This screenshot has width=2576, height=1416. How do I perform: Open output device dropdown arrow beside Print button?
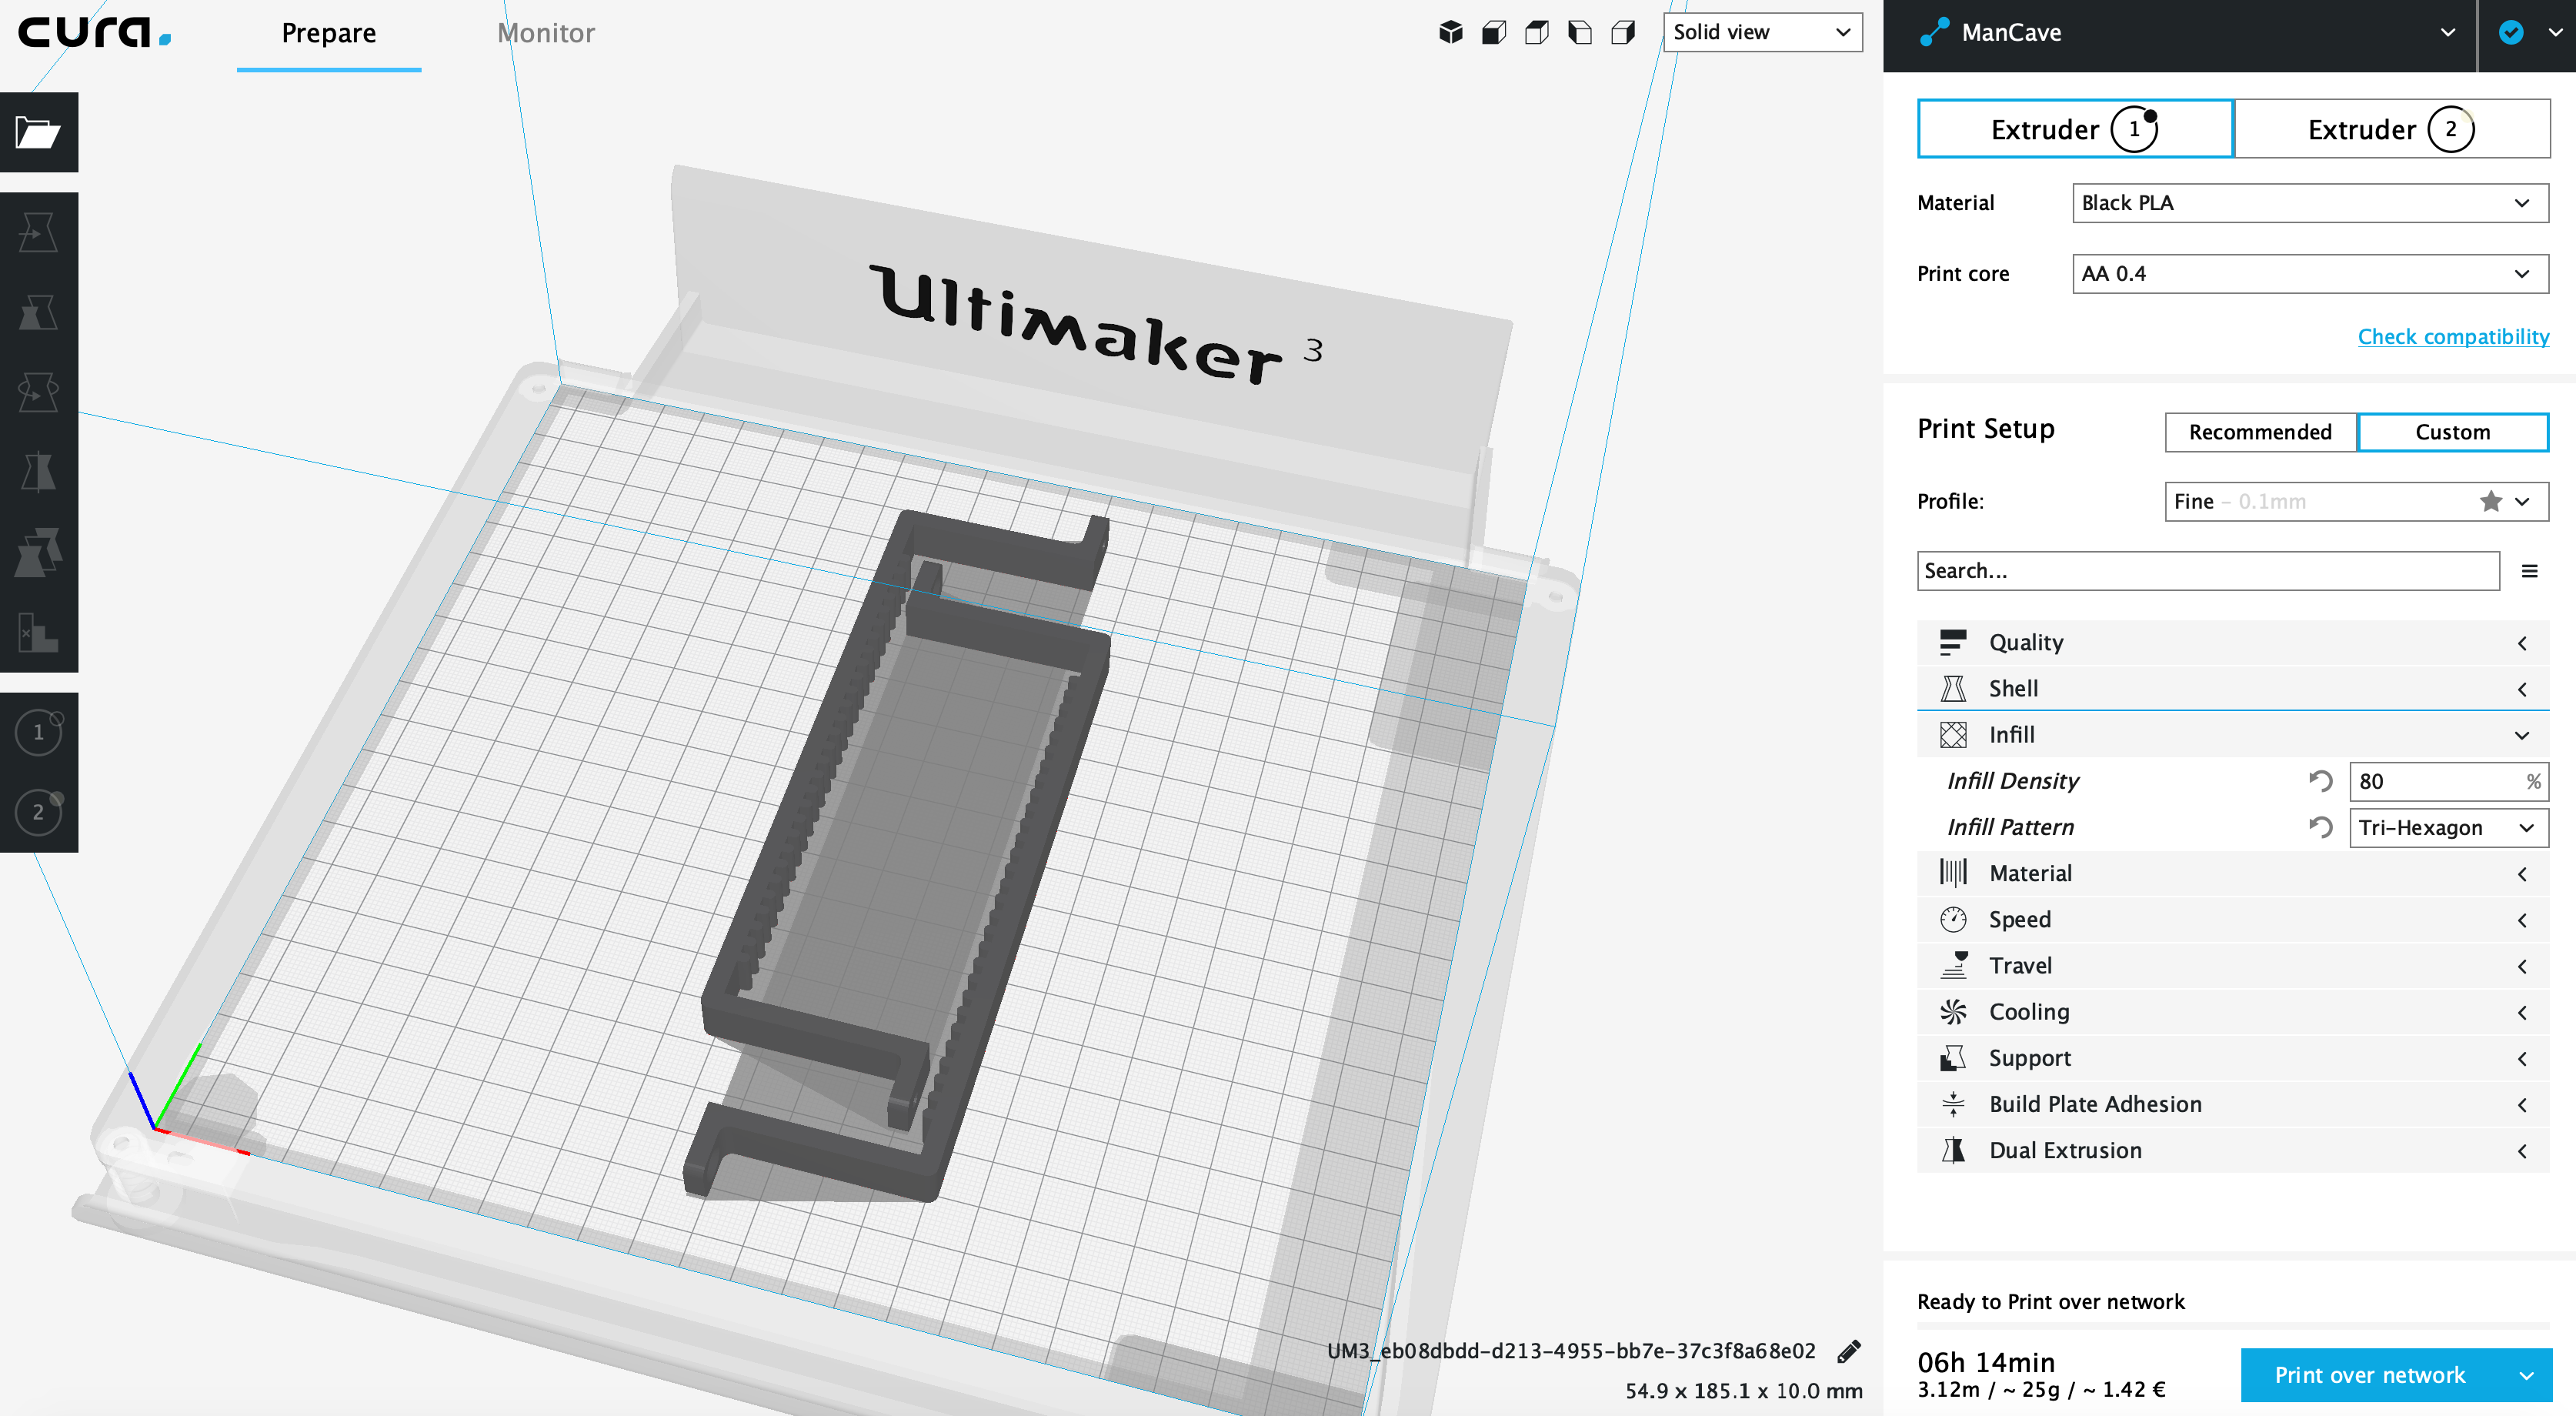coord(2527,1375)
